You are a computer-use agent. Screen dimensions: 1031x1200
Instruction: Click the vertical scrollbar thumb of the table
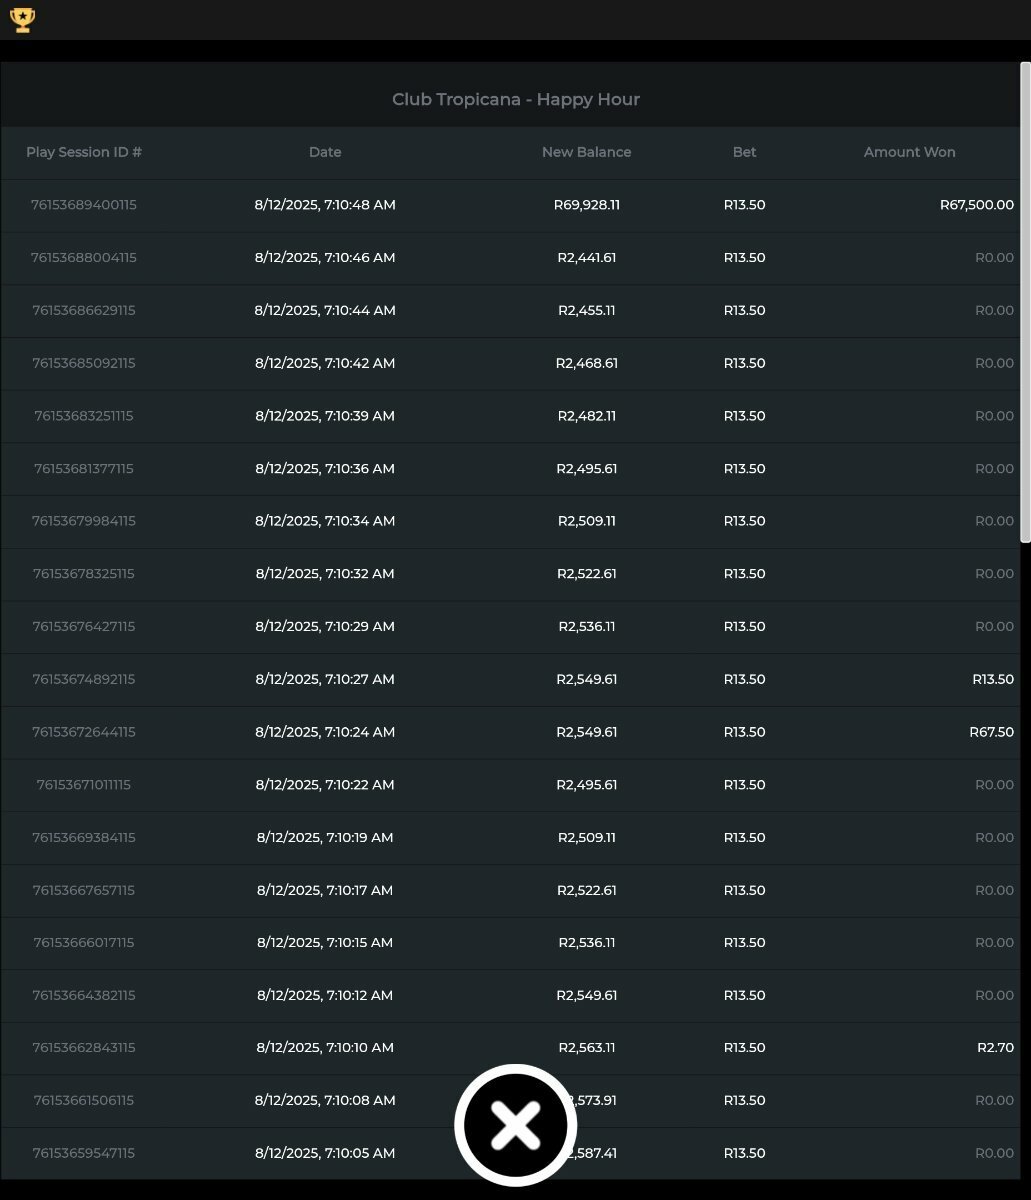tap(1025, 302)
